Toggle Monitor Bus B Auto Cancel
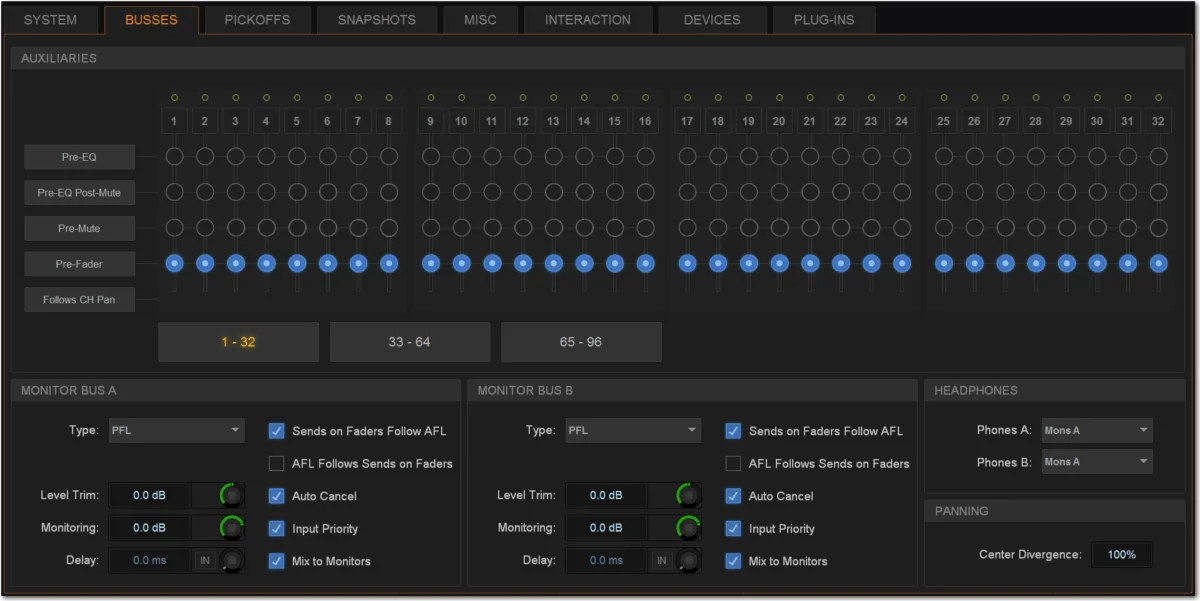This screenshot has height=601, width=1200. (x=734, y=495)
